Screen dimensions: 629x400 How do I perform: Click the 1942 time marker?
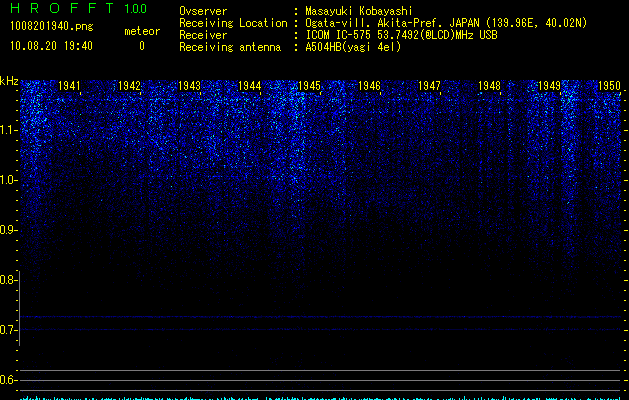[x=130, y=86]
